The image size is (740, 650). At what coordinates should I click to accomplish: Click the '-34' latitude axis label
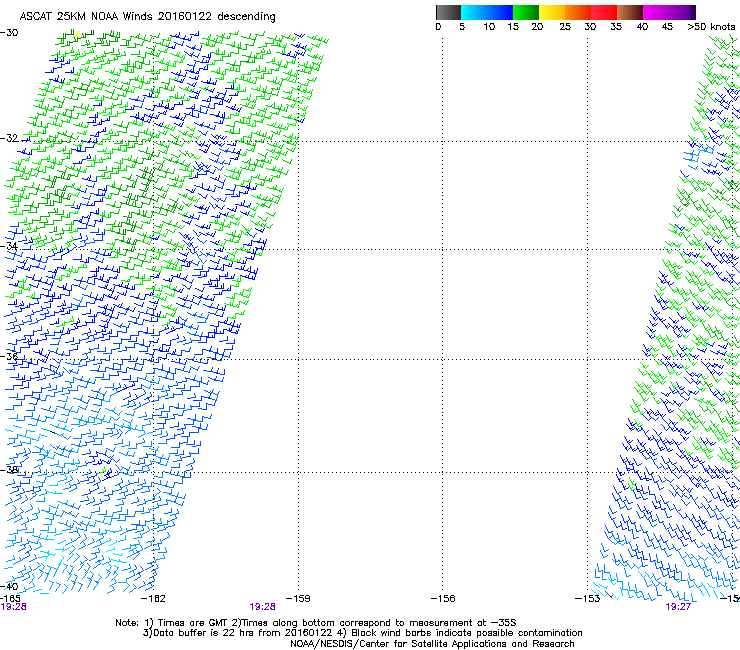click(x=9, y=246)
